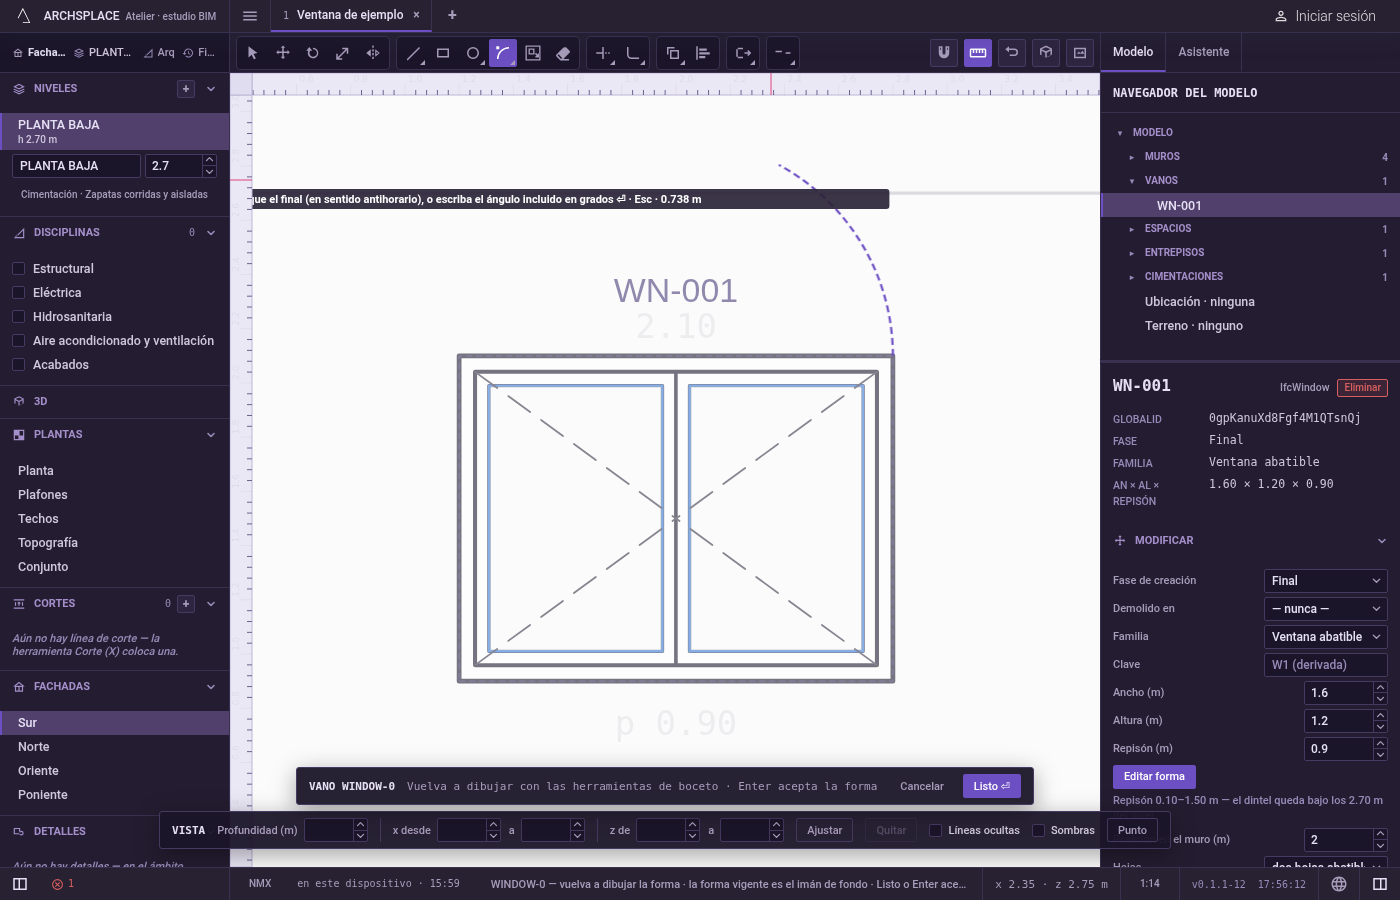Click the red Eliminar button
The image size is (1400, 900).
(x=1362, y=388)
